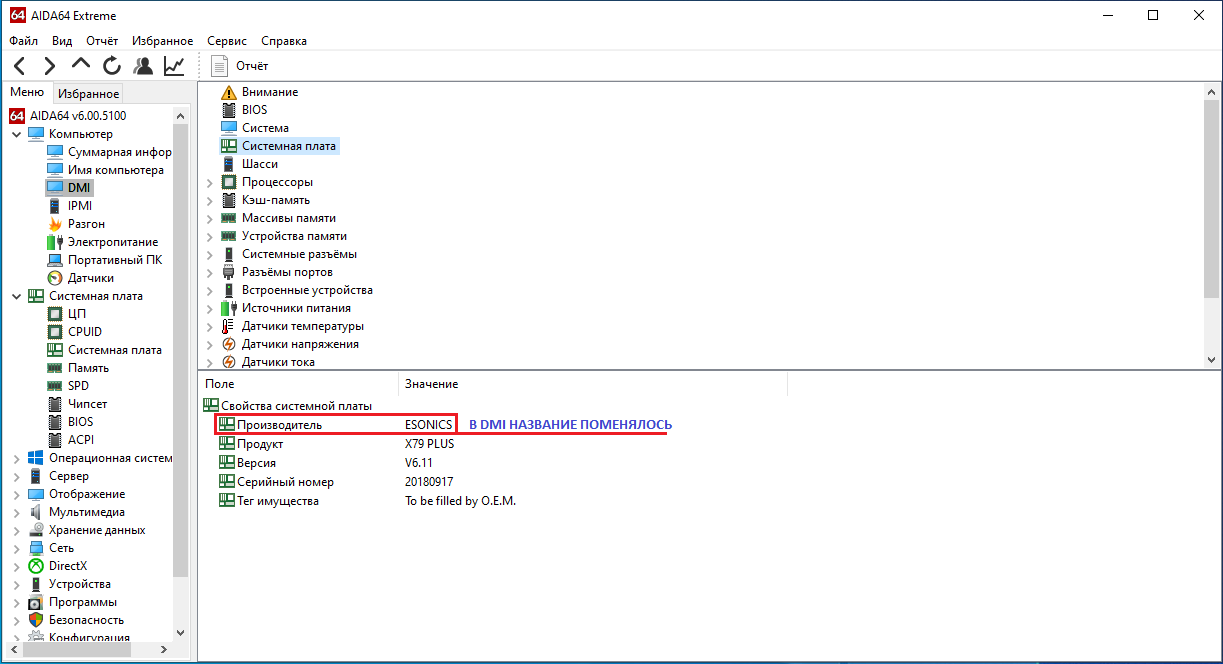The height and width of the screenshot is (664, 1223).
Task: Open the Электропитание item
Action: click(x=102, y=242)
